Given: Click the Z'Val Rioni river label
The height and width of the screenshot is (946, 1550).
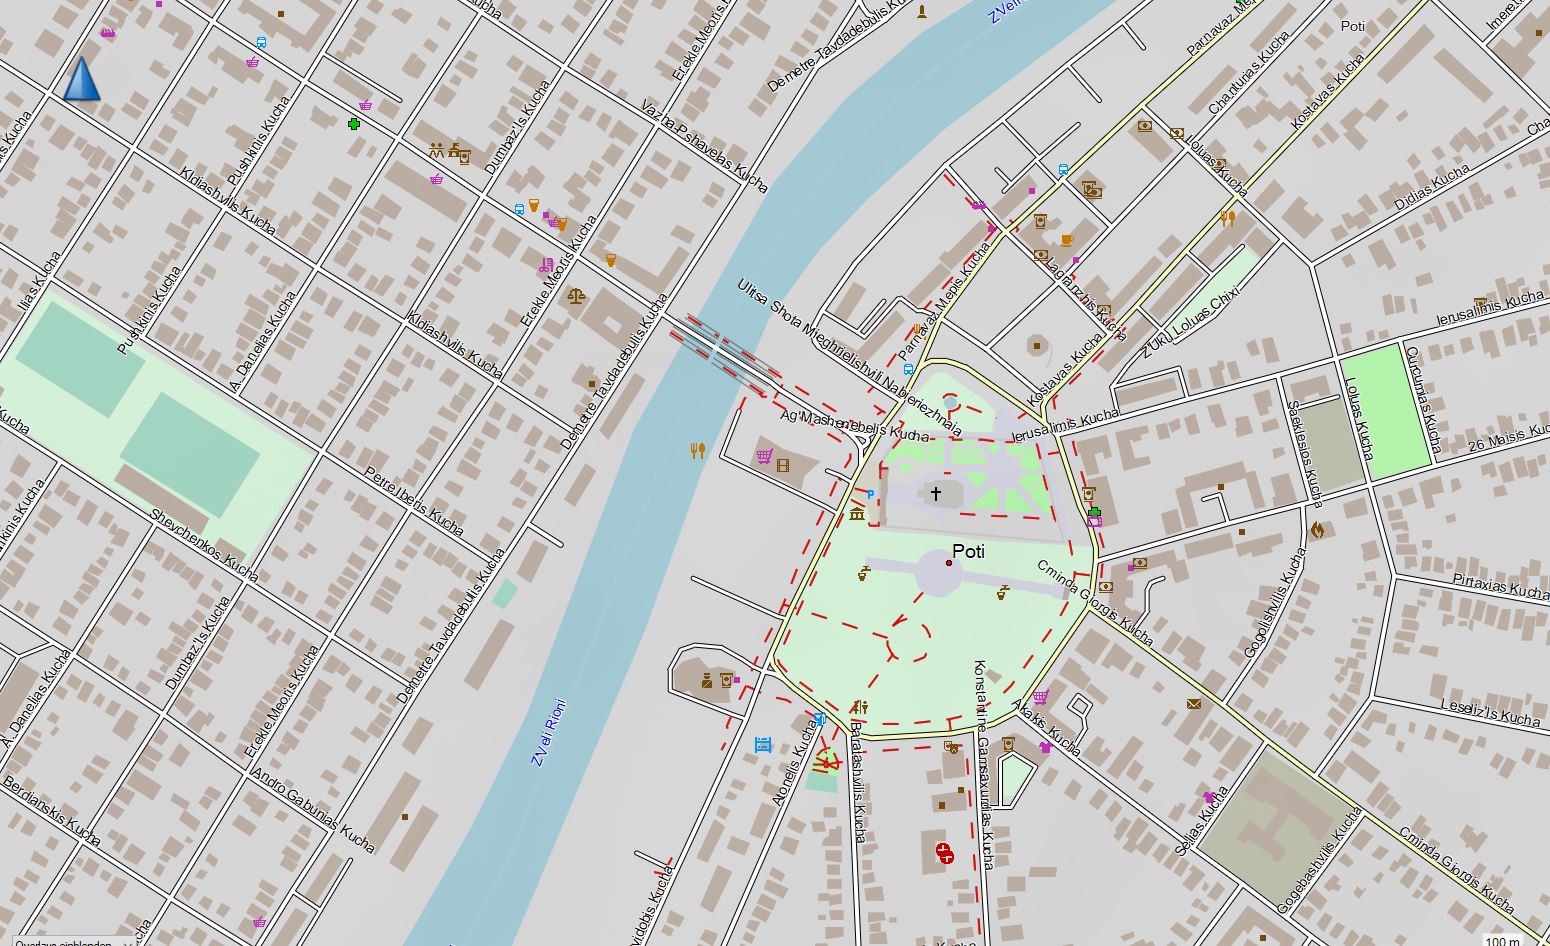Looking at the screenshot, I should tap(548, 732).
